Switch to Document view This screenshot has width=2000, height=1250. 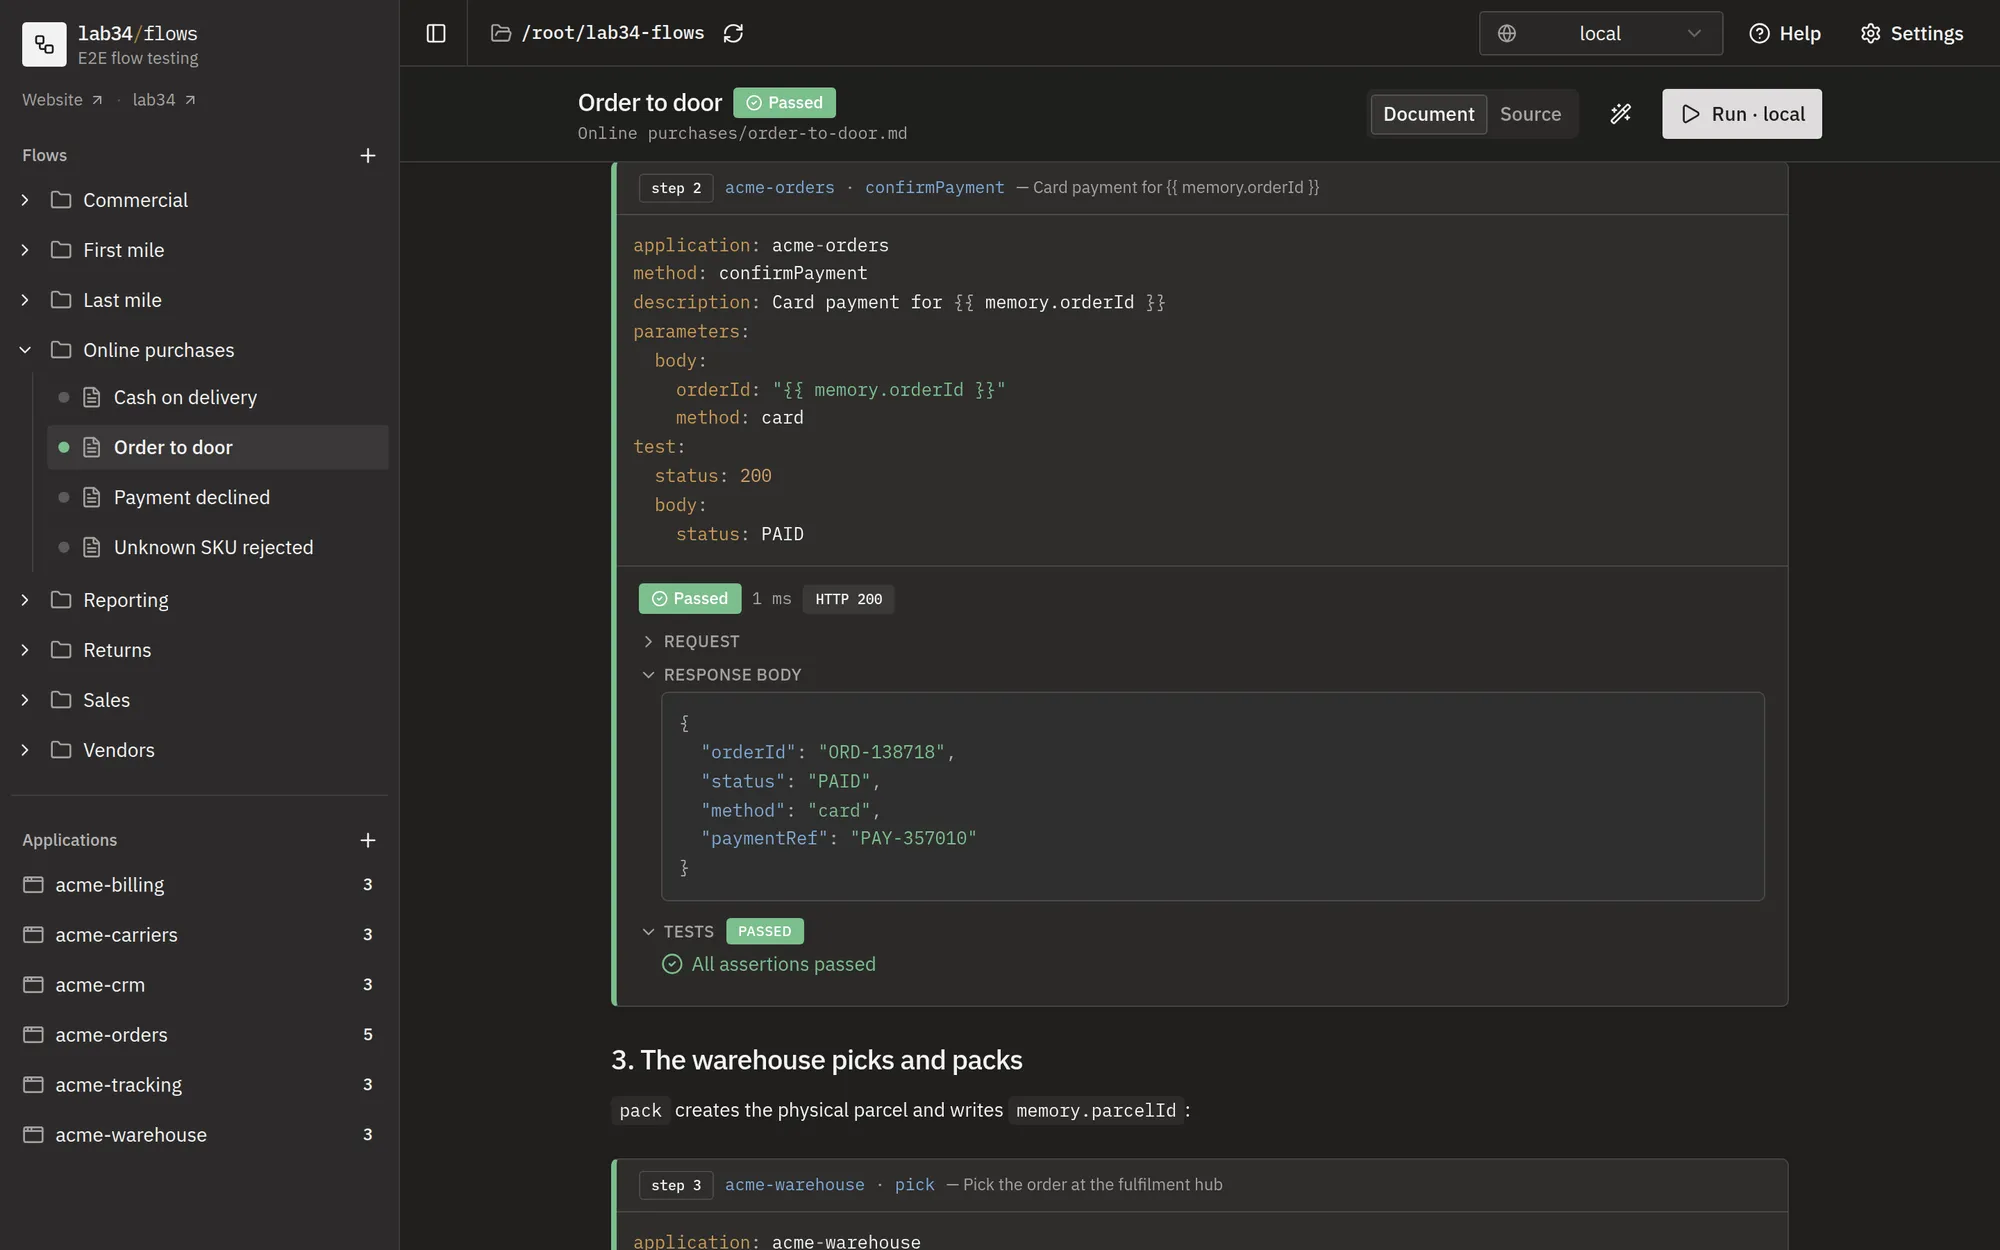(x=1428, y=114)
